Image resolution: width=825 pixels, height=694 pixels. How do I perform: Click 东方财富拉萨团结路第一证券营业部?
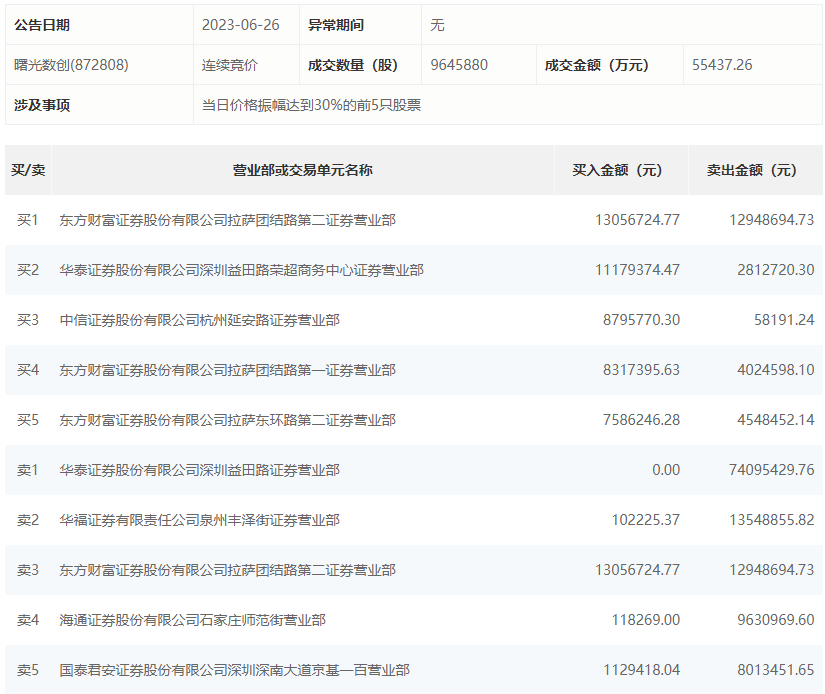[x=227, y=369]
